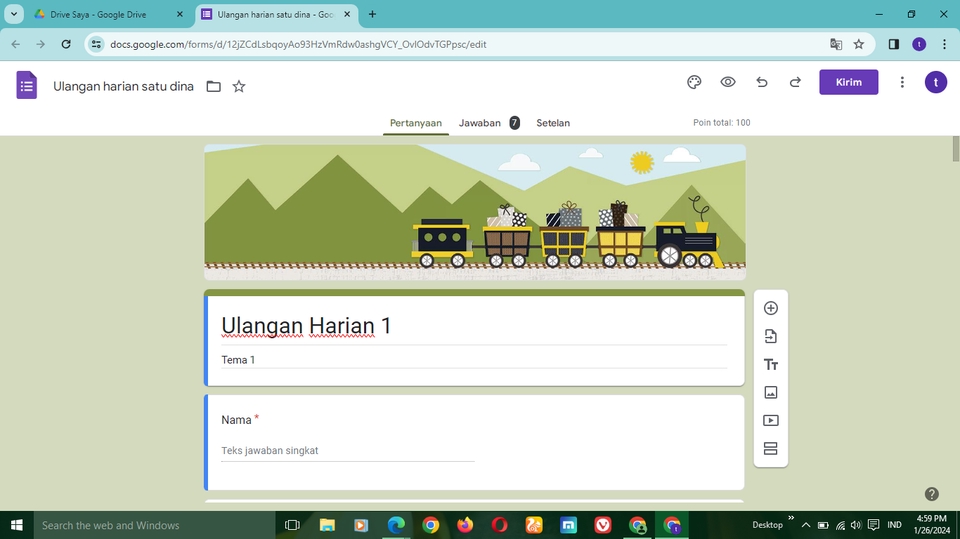Open the Action Center notifications icon
This screenshot has height=539, width=960.
coord(874,525)
